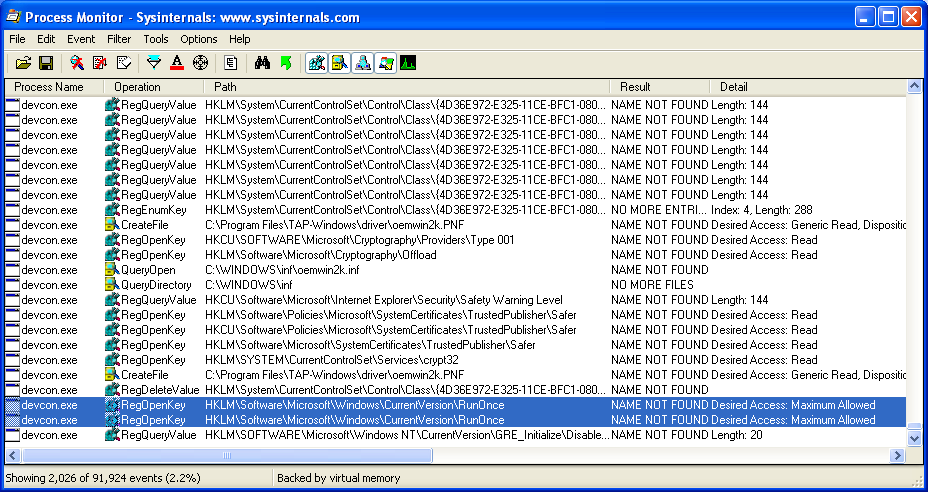
Task: Click the horizontal scrollbar right arrow
Action: click(x=898, y=455)
